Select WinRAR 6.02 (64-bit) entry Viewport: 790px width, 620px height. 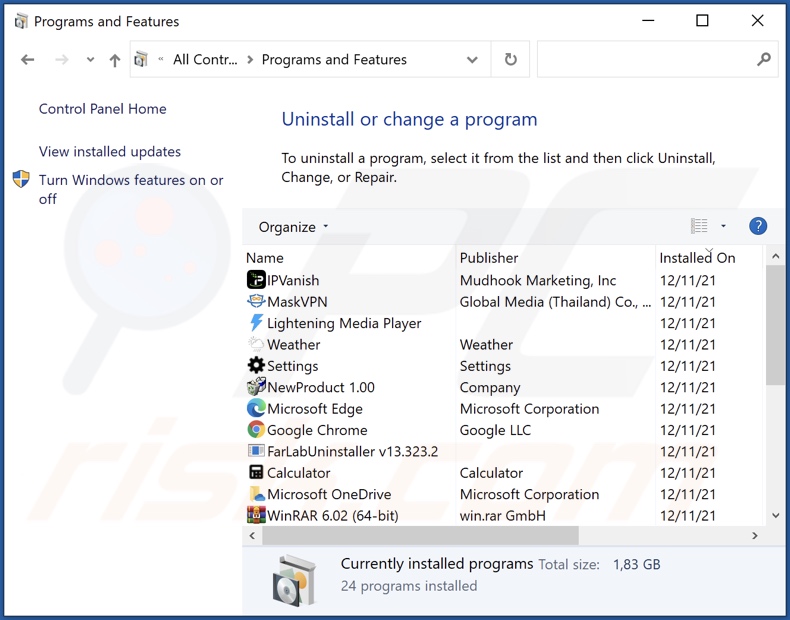(x=333, y=516)
